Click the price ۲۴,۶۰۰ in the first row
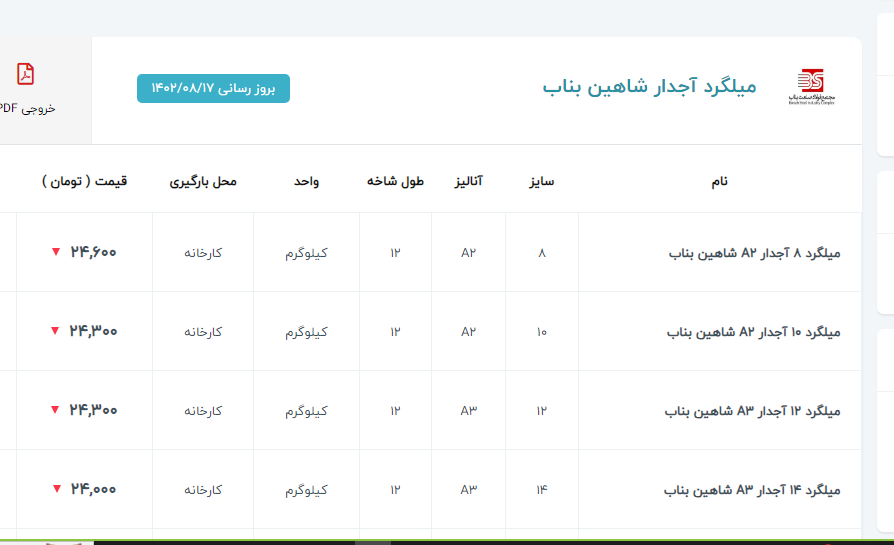This screenshot has height=545, width=894. [94, 252]
